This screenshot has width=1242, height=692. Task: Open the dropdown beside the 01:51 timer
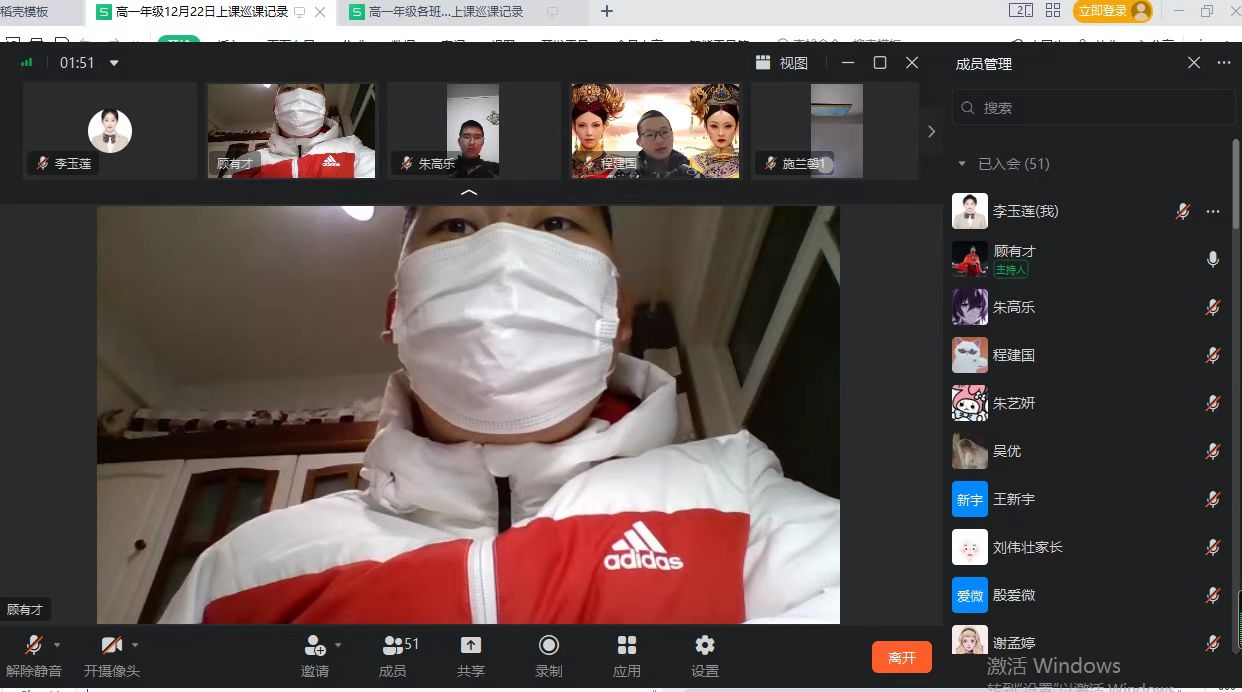point(113,62)
